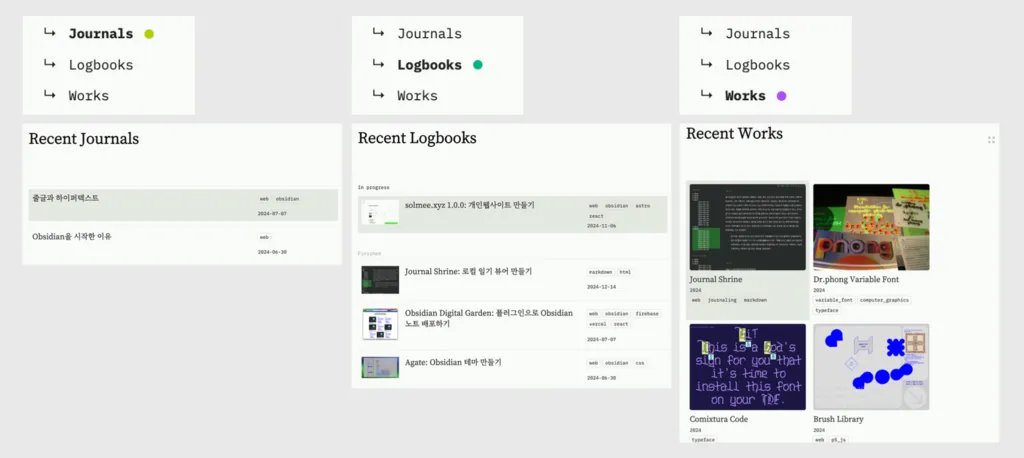Click the purple dot next to Works
Screen dimensions: 1024x458
point(782,96)
